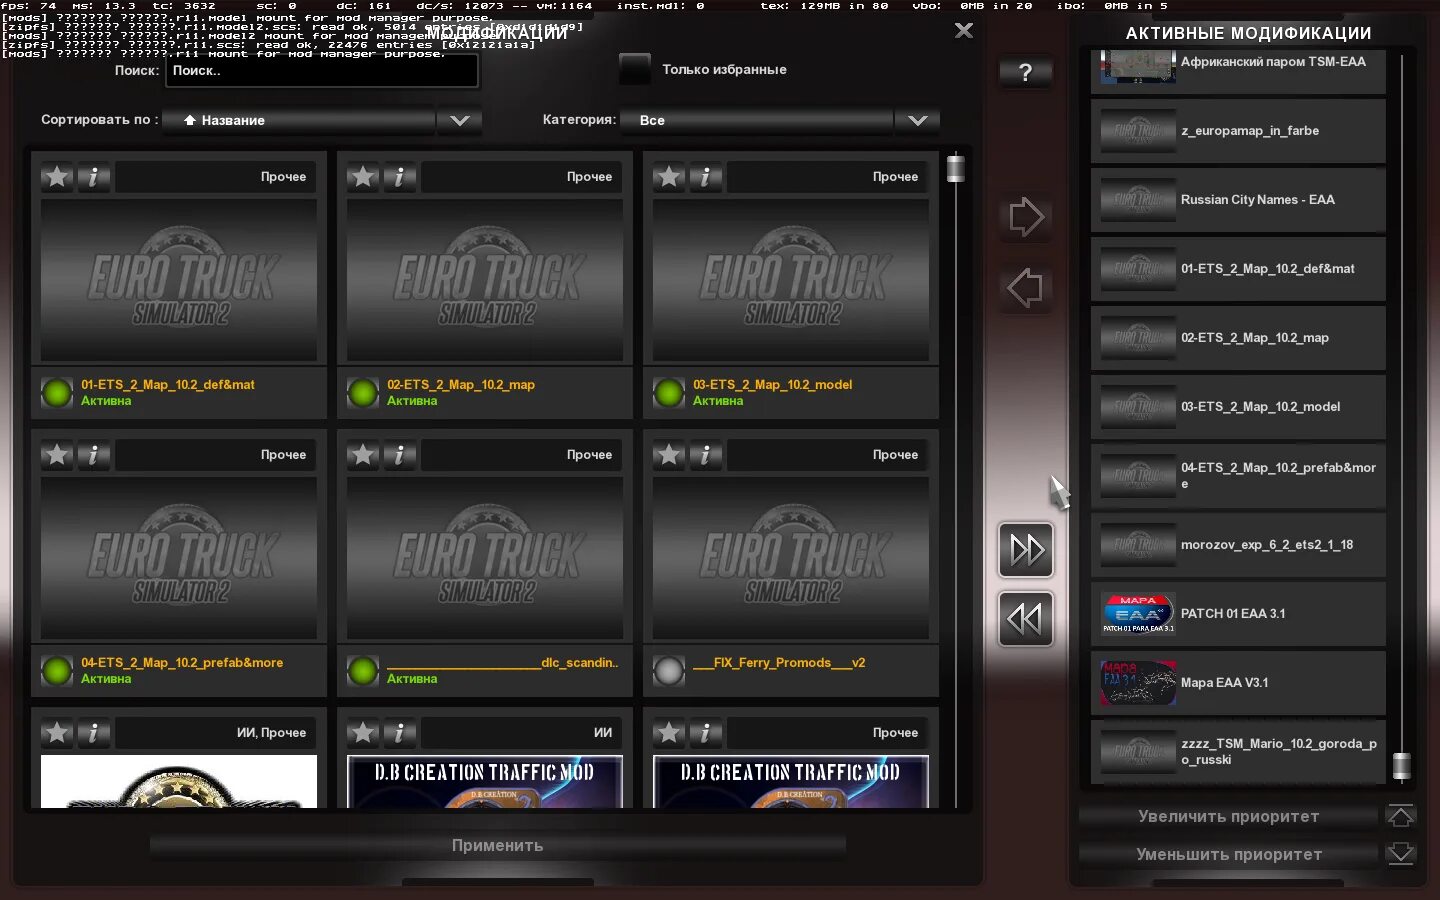Show info for dlc_scandin.. mod
Image resolution: width=1440 pixels, height=900 pixels.
(x=399, y=455)
